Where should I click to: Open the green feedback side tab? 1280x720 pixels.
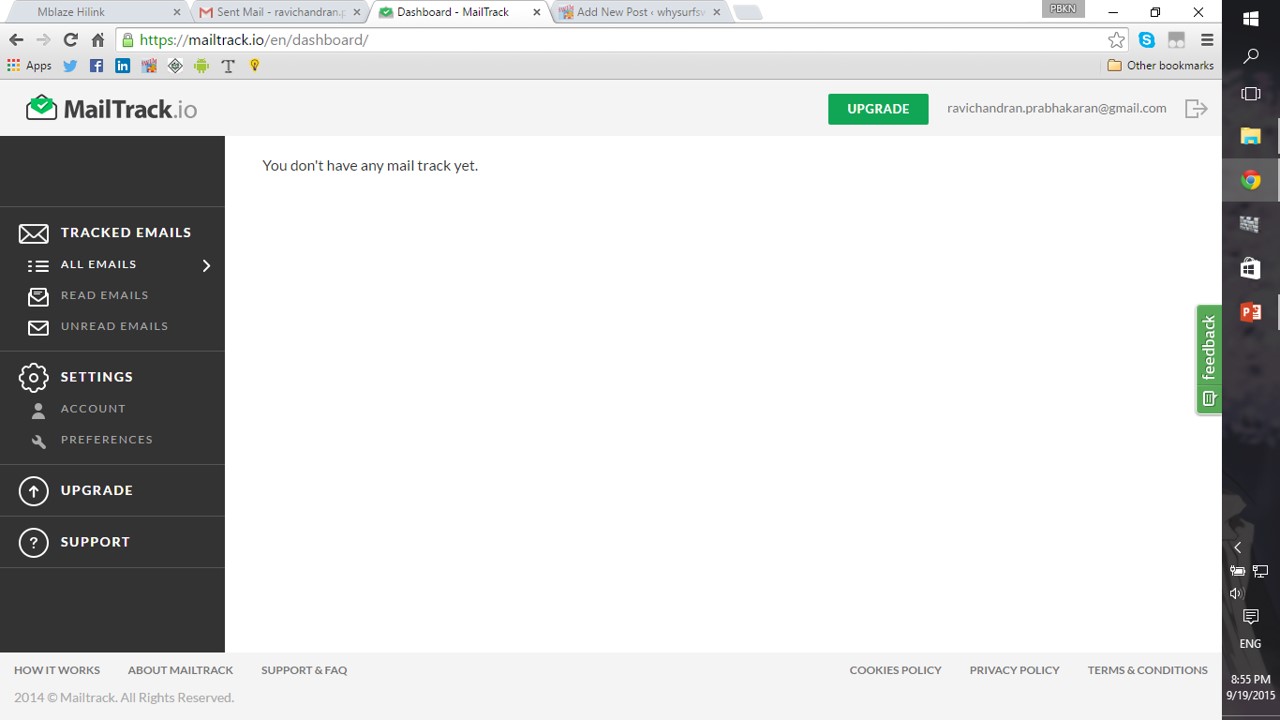click(1209, 359)
